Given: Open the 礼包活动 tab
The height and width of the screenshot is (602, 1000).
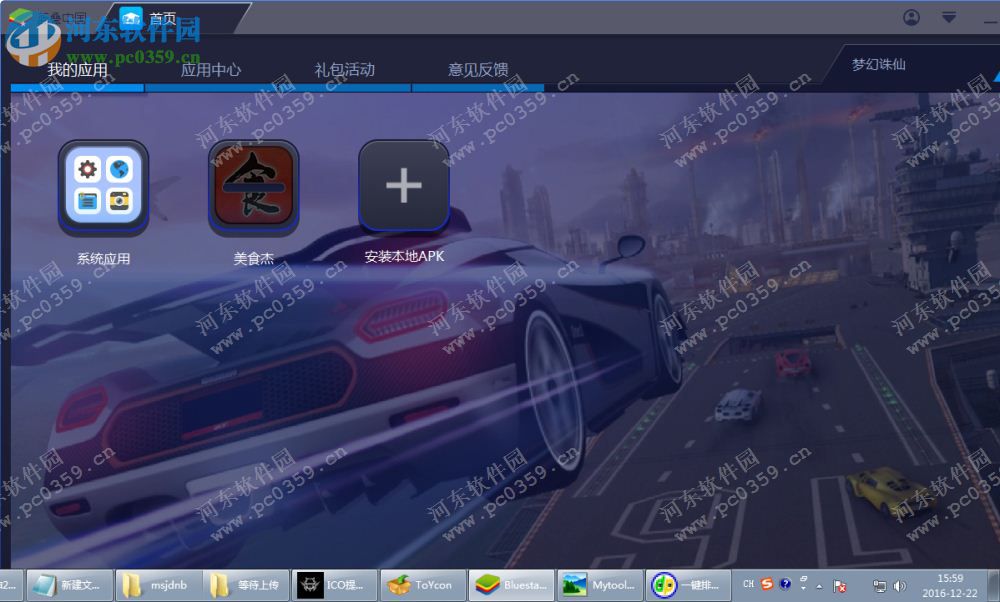Looking at the screenshot, I should click(344, 70).
